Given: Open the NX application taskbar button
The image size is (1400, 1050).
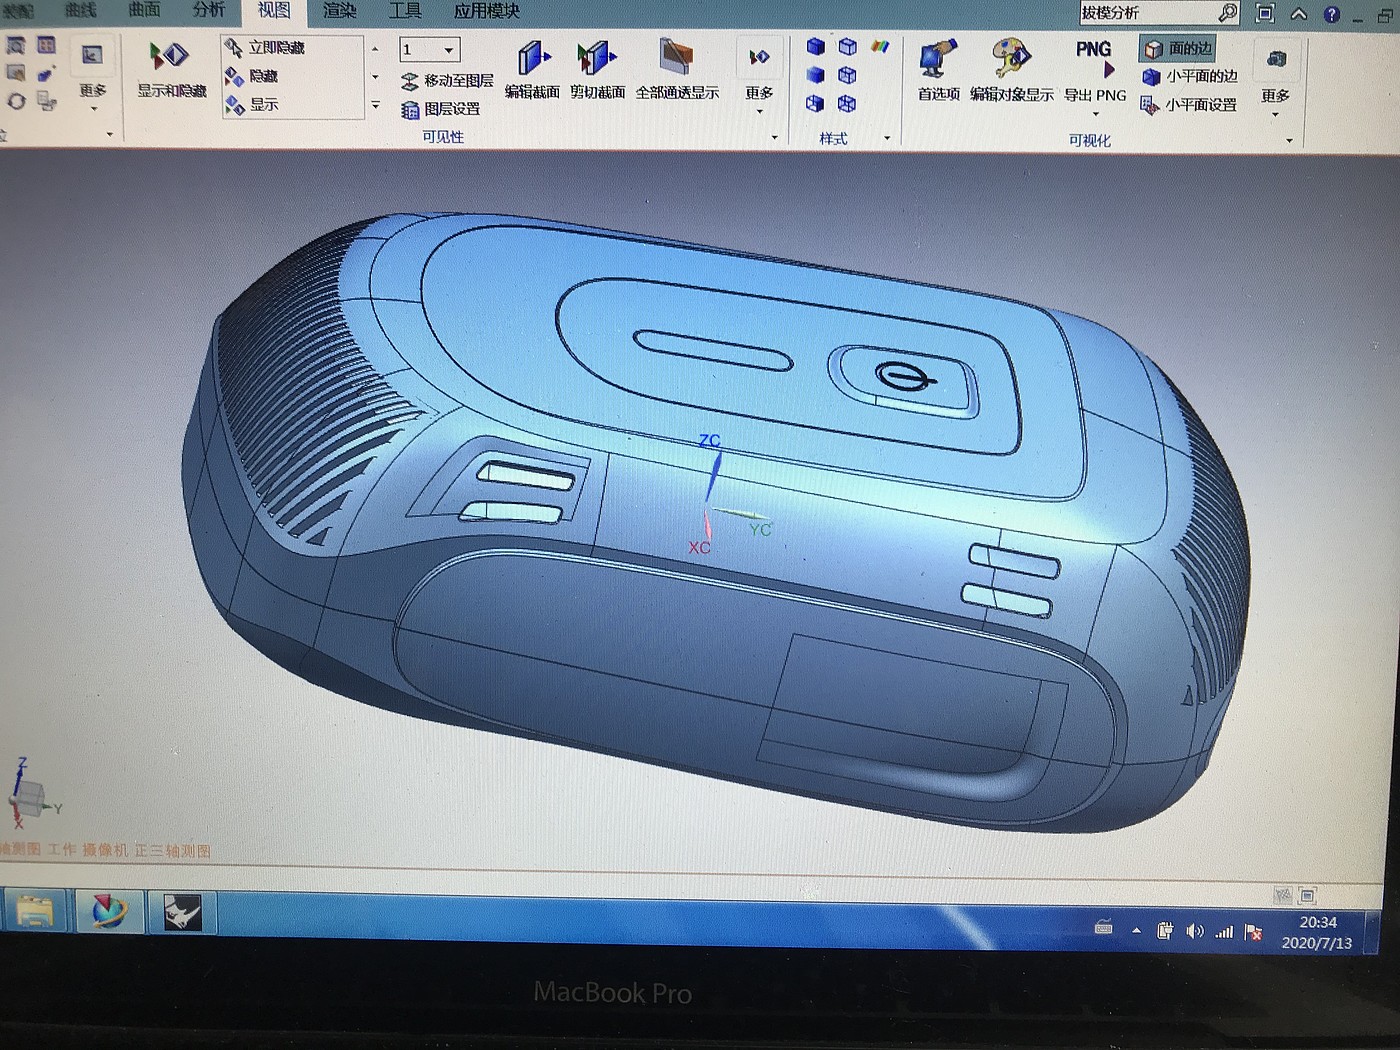Looking at the screenshot, I should [x=109, y=912].
